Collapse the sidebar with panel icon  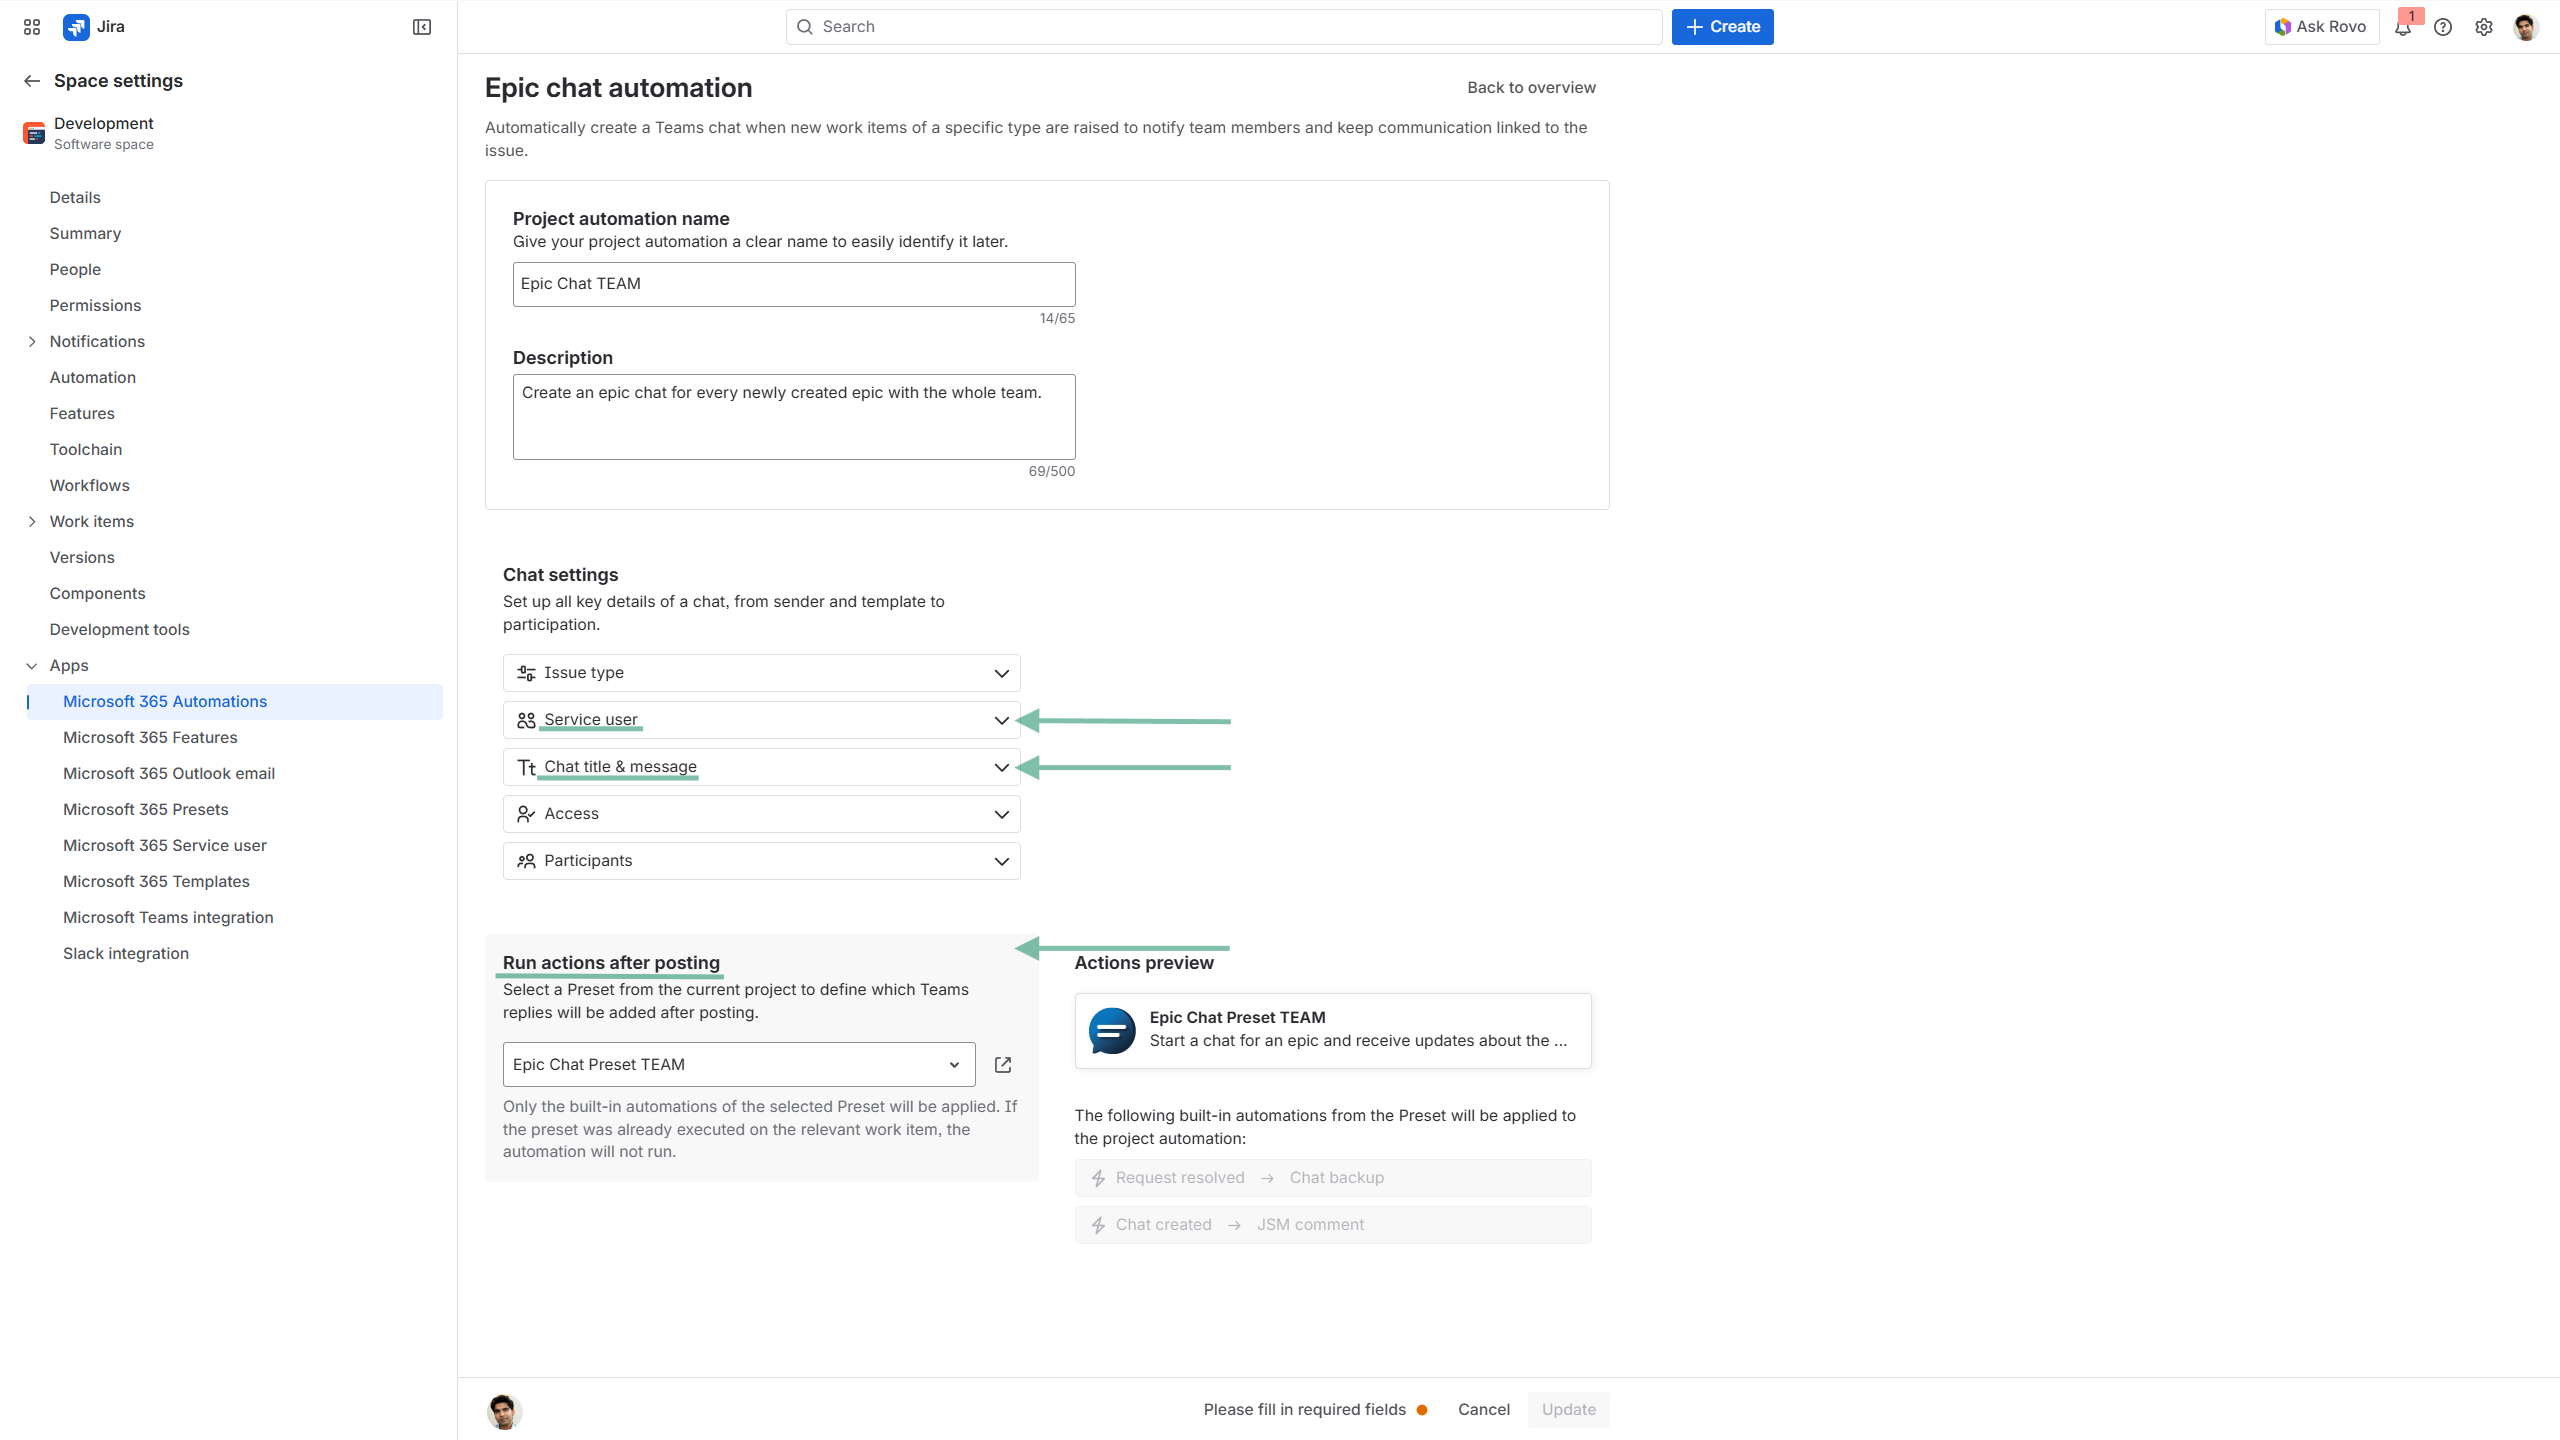pos(422,27)
